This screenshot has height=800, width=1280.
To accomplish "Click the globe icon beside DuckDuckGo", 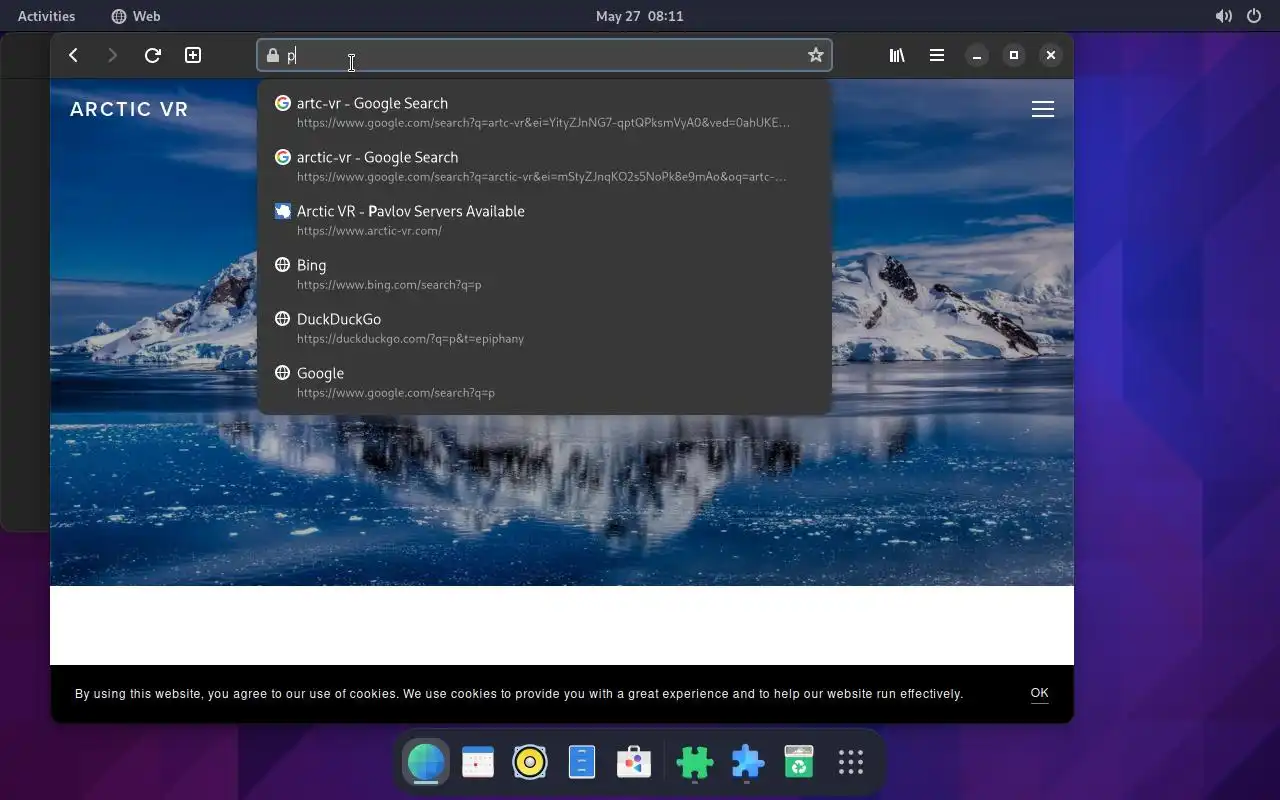I will (x=283, y=319).
